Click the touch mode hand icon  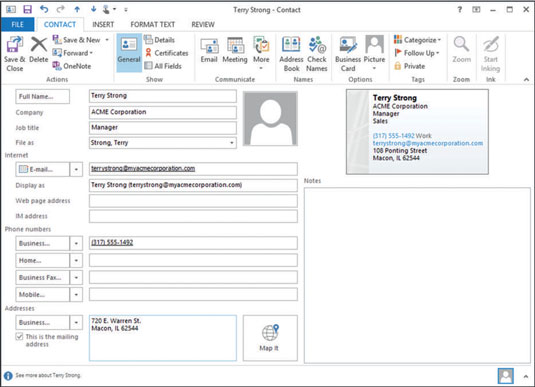107,10
